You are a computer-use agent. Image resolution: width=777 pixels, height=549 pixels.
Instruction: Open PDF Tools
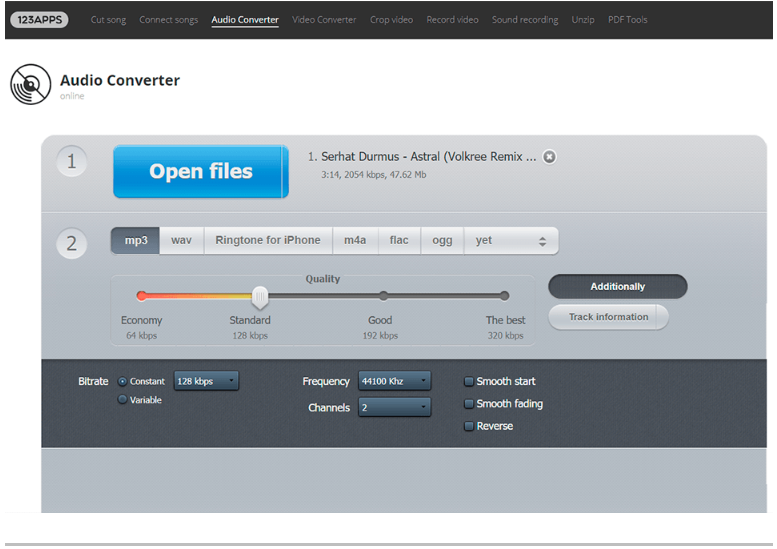627,20
